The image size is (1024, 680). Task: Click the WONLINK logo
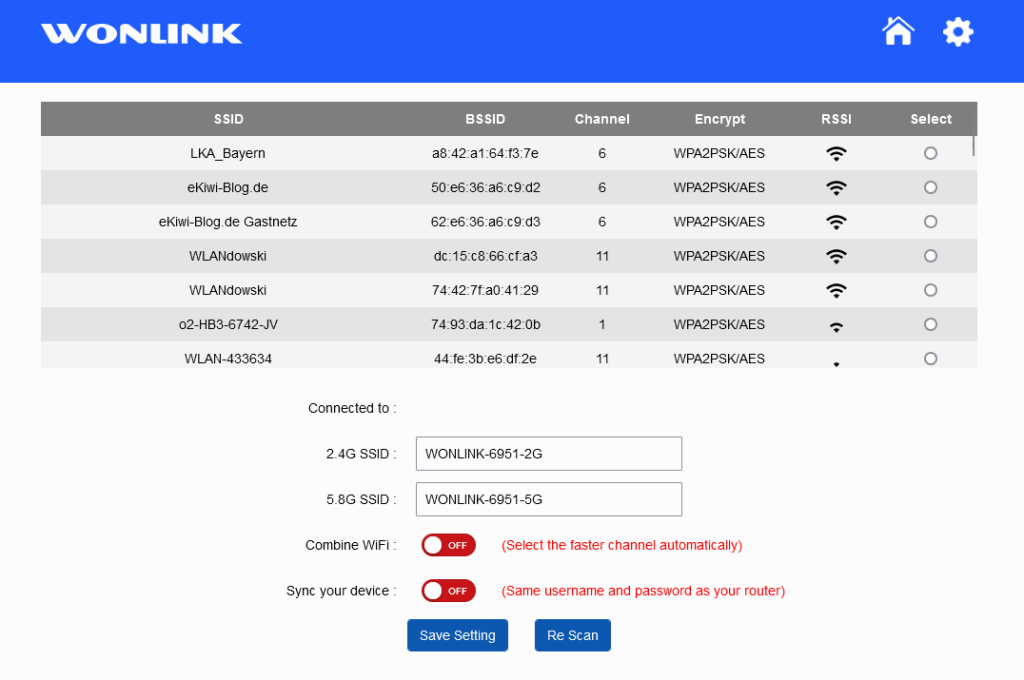[x=140, y=33]
